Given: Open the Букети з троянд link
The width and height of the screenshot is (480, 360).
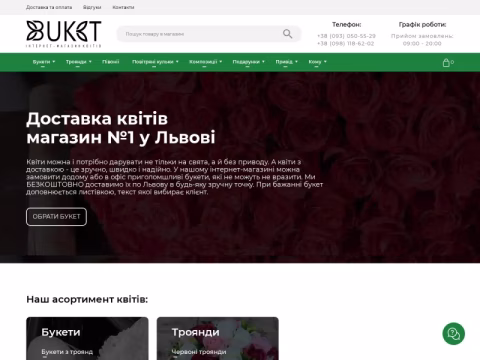Looking at the screenshot, I should pos(67,352).
